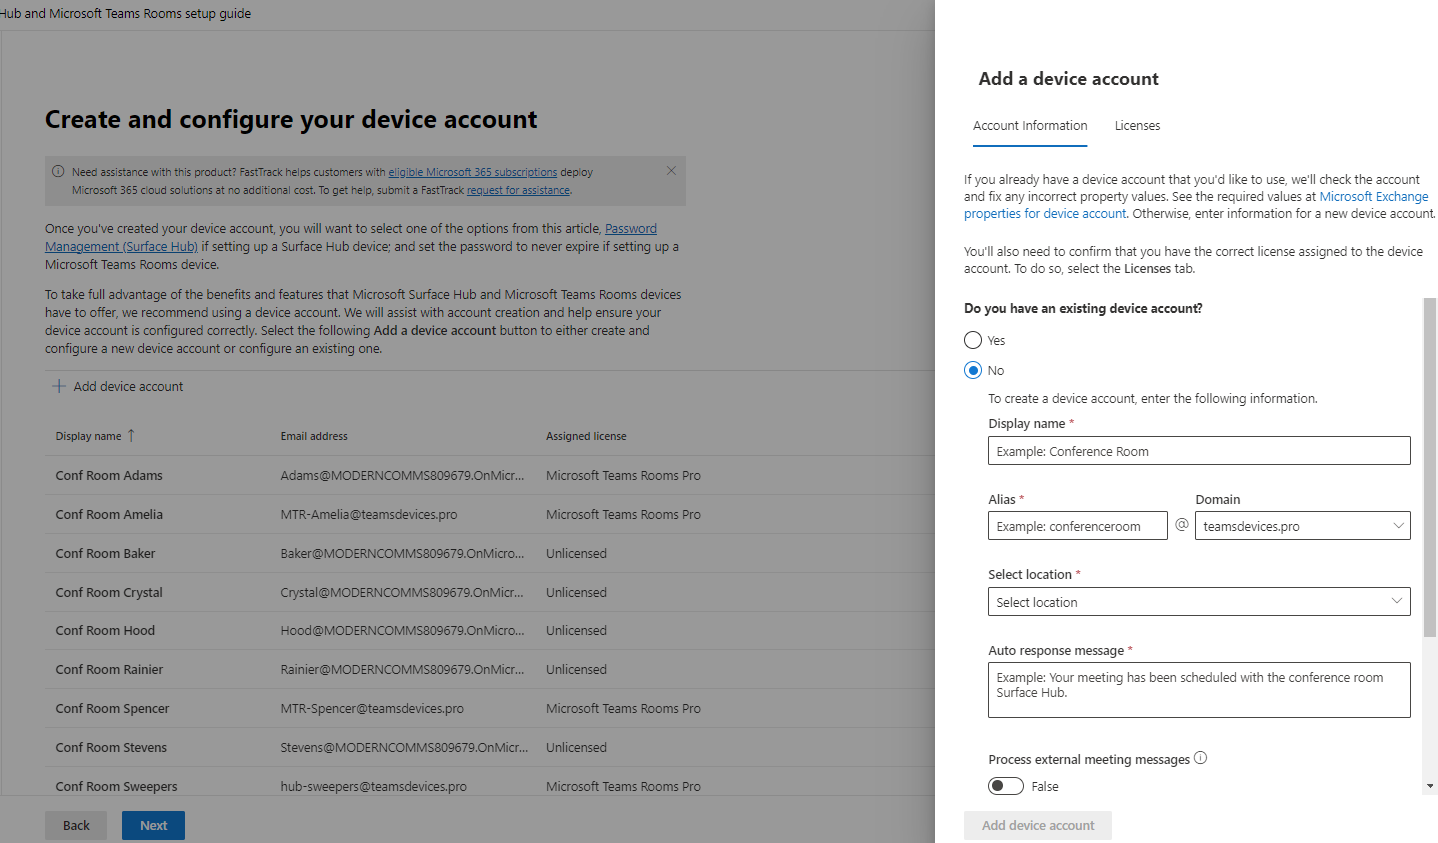Open the Account Information tab

click(x=1030, y=126)
